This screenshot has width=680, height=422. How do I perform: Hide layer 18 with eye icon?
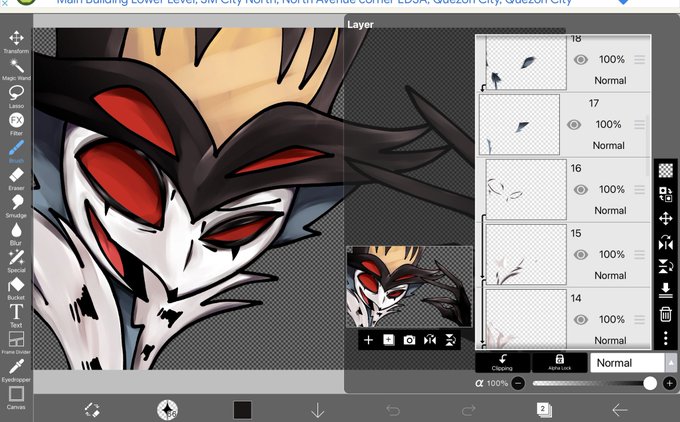coord(581,59)
